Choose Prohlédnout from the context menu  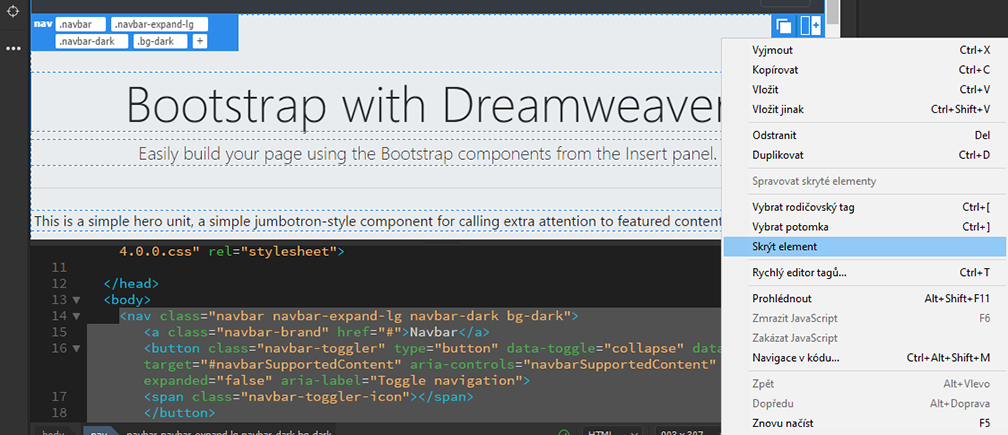(x=865, y=299)
